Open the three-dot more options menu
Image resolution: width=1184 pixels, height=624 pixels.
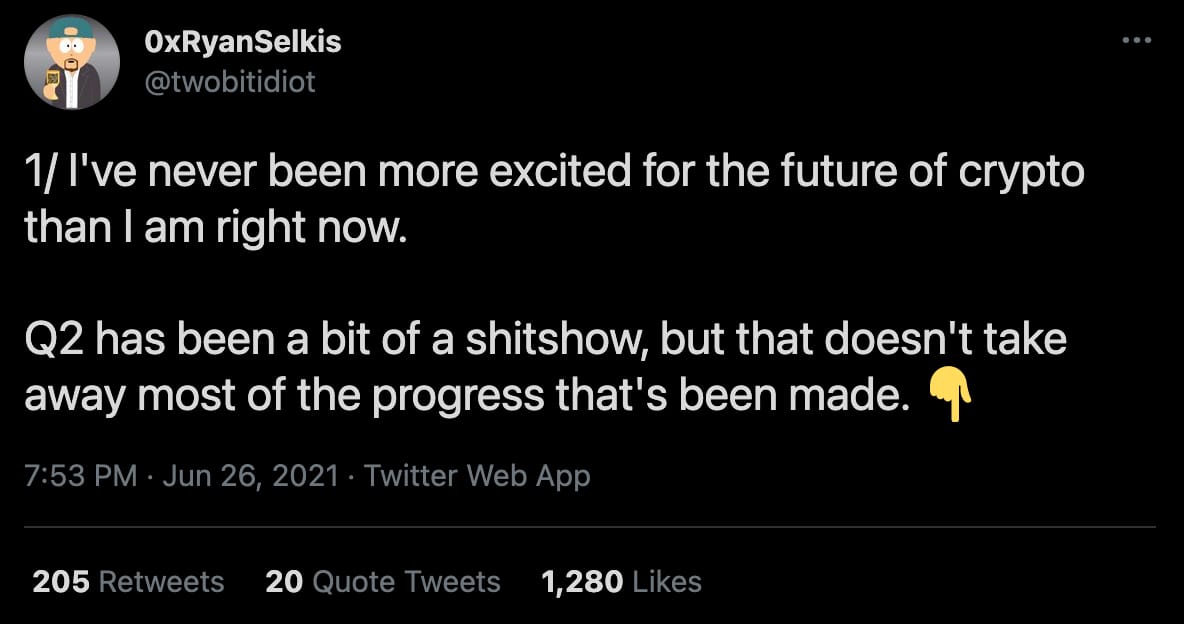[x=1136, y=40]
